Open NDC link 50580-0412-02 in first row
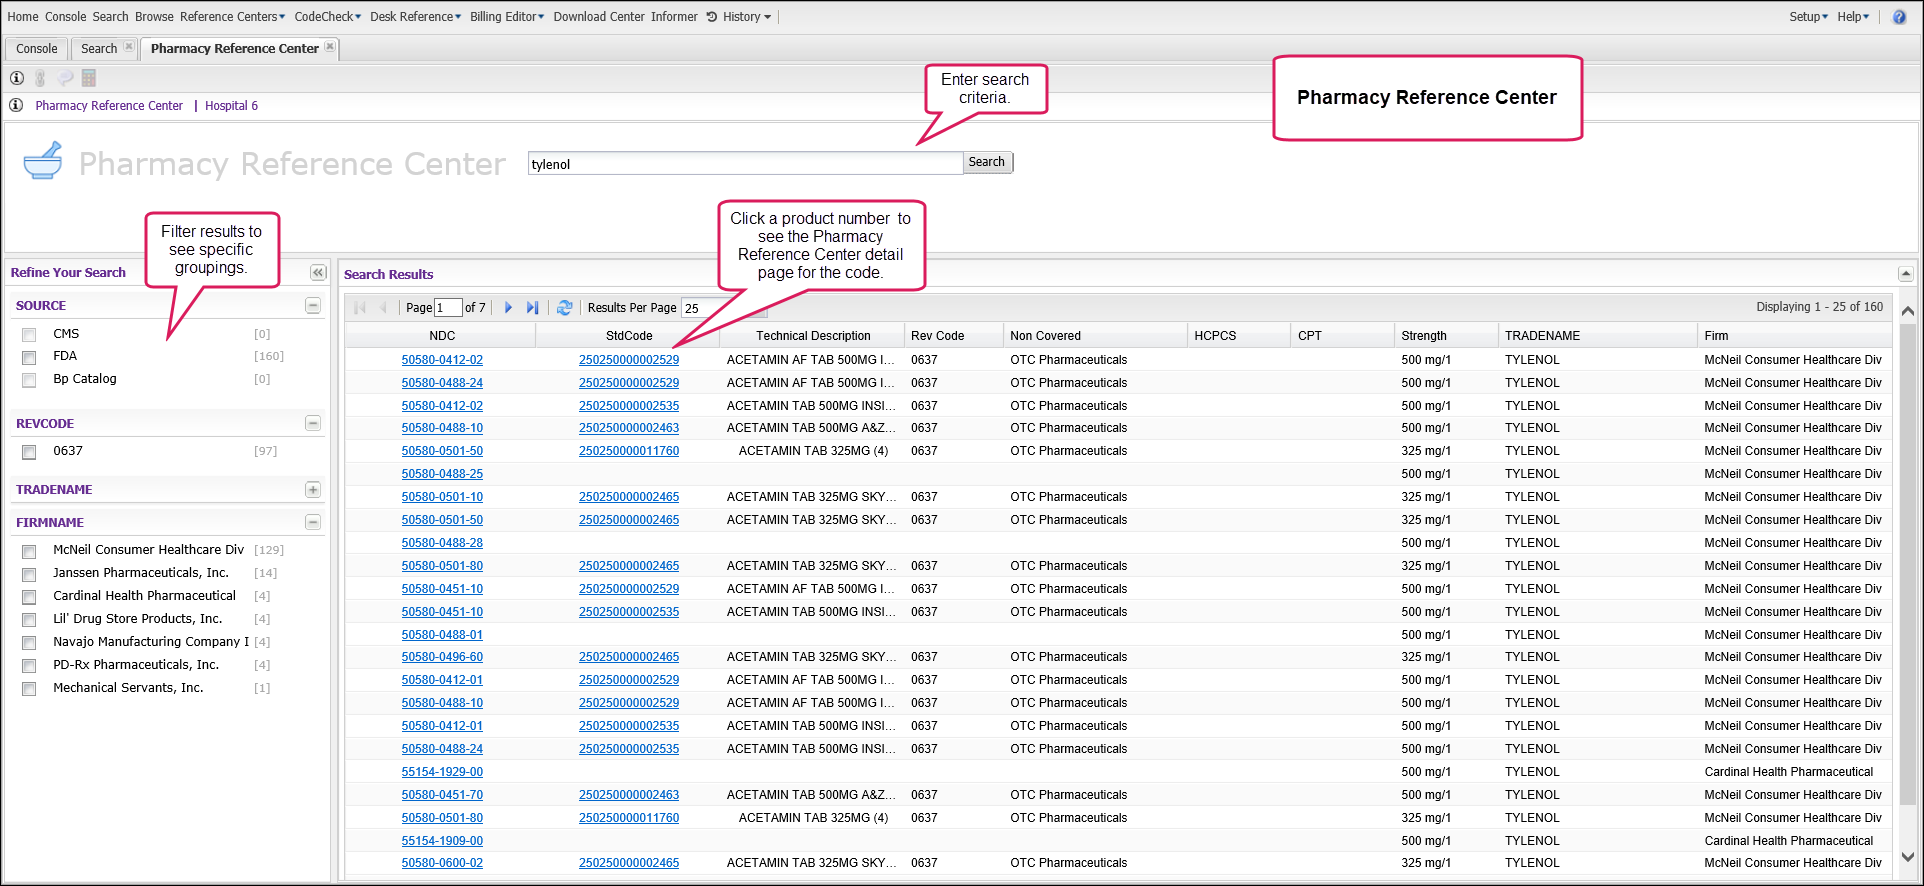1924x886 pixels. click(x=442, y=360)
